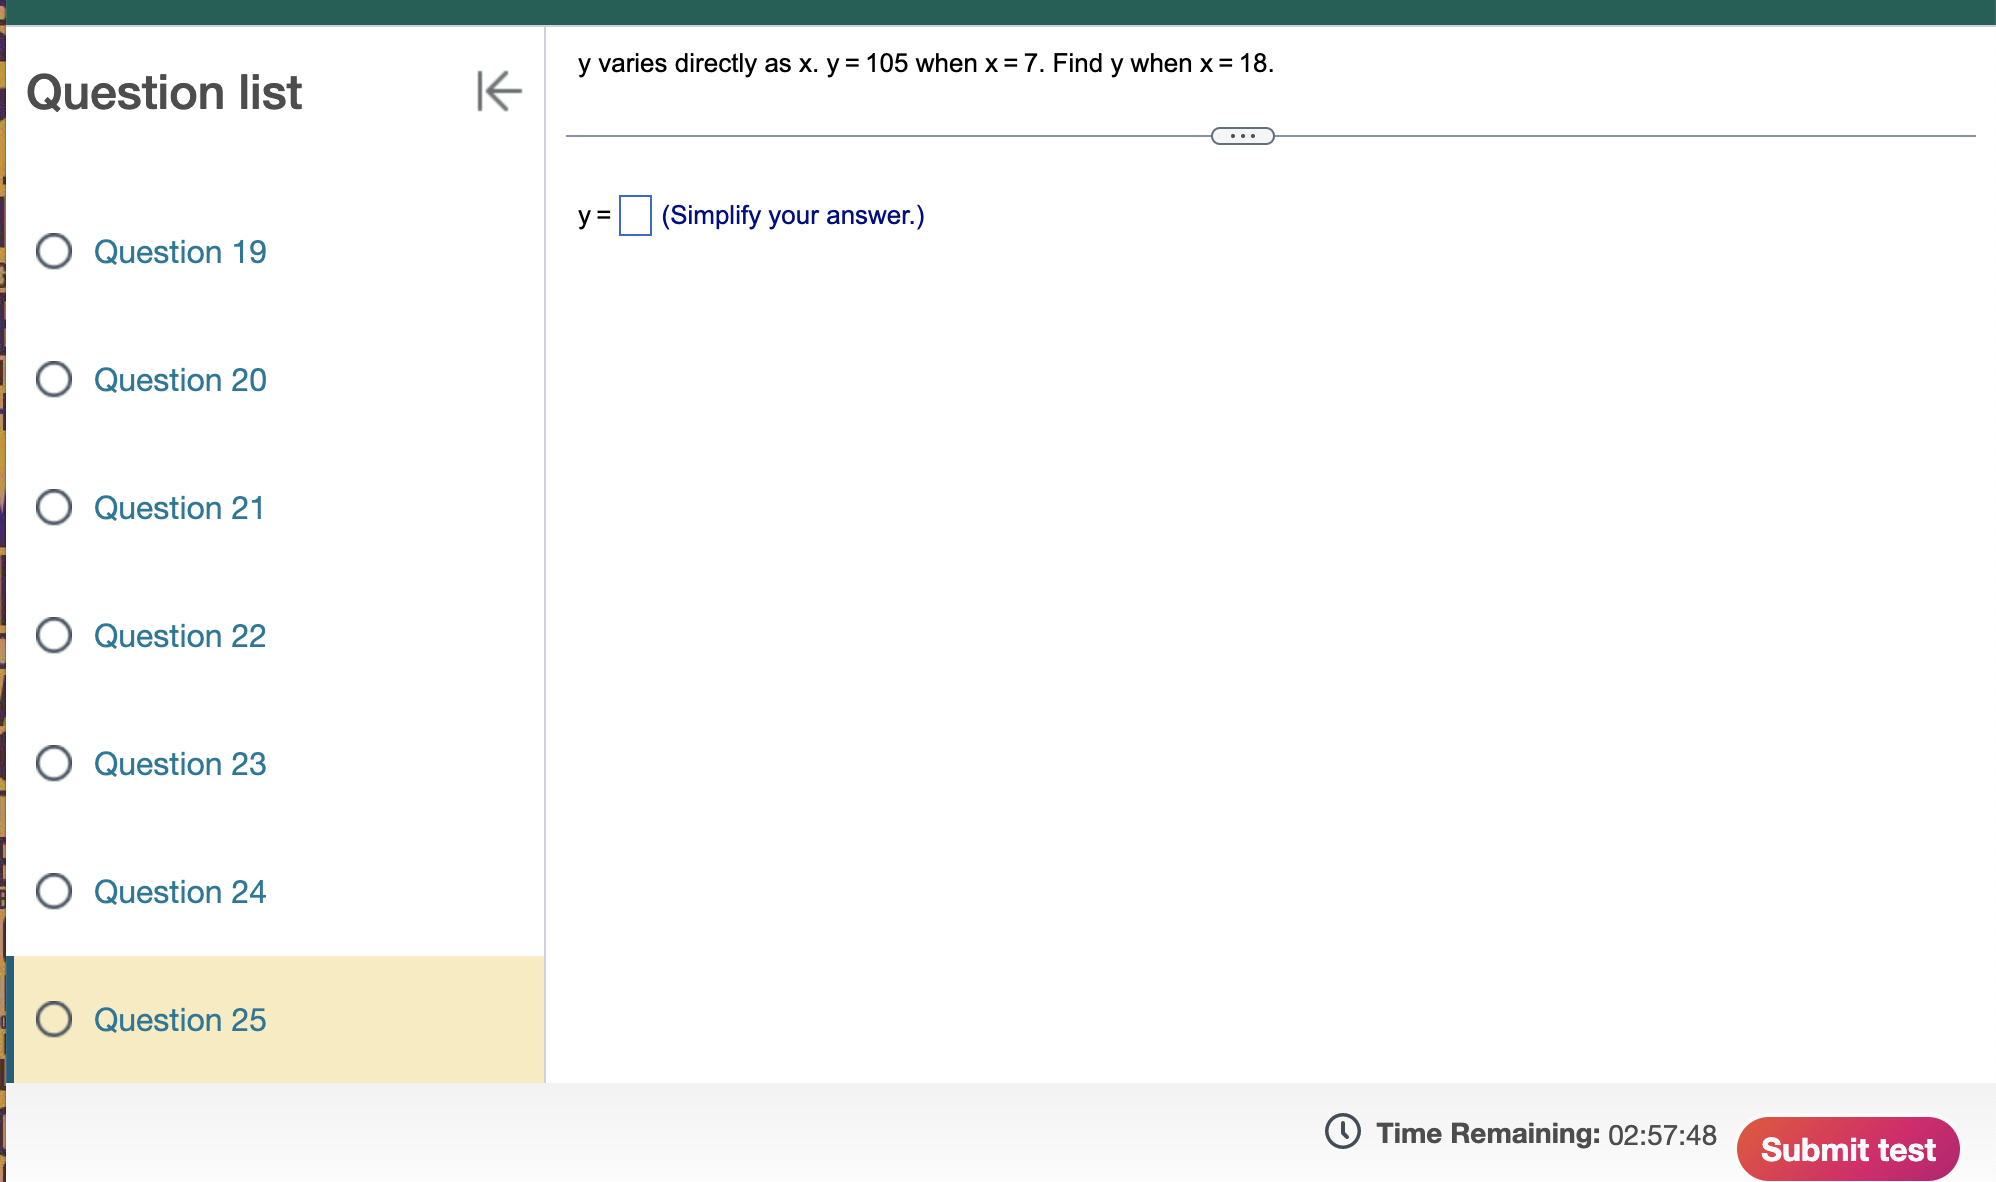Click the empty answer entry field
Screen dimensions: 1996x1182
(x=635, y=214)
